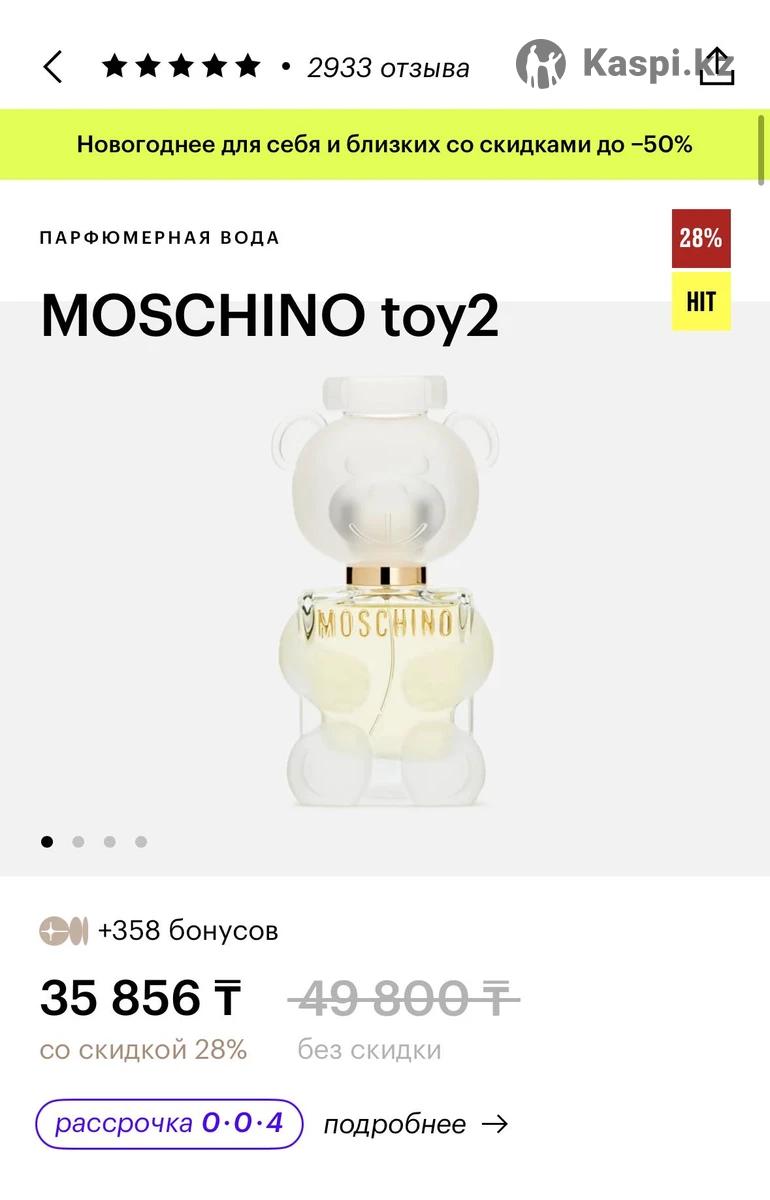The width and height of the screenshot is (770, 1200).
Task: Select the fourth image carousel dot
Action: point(141,841)
